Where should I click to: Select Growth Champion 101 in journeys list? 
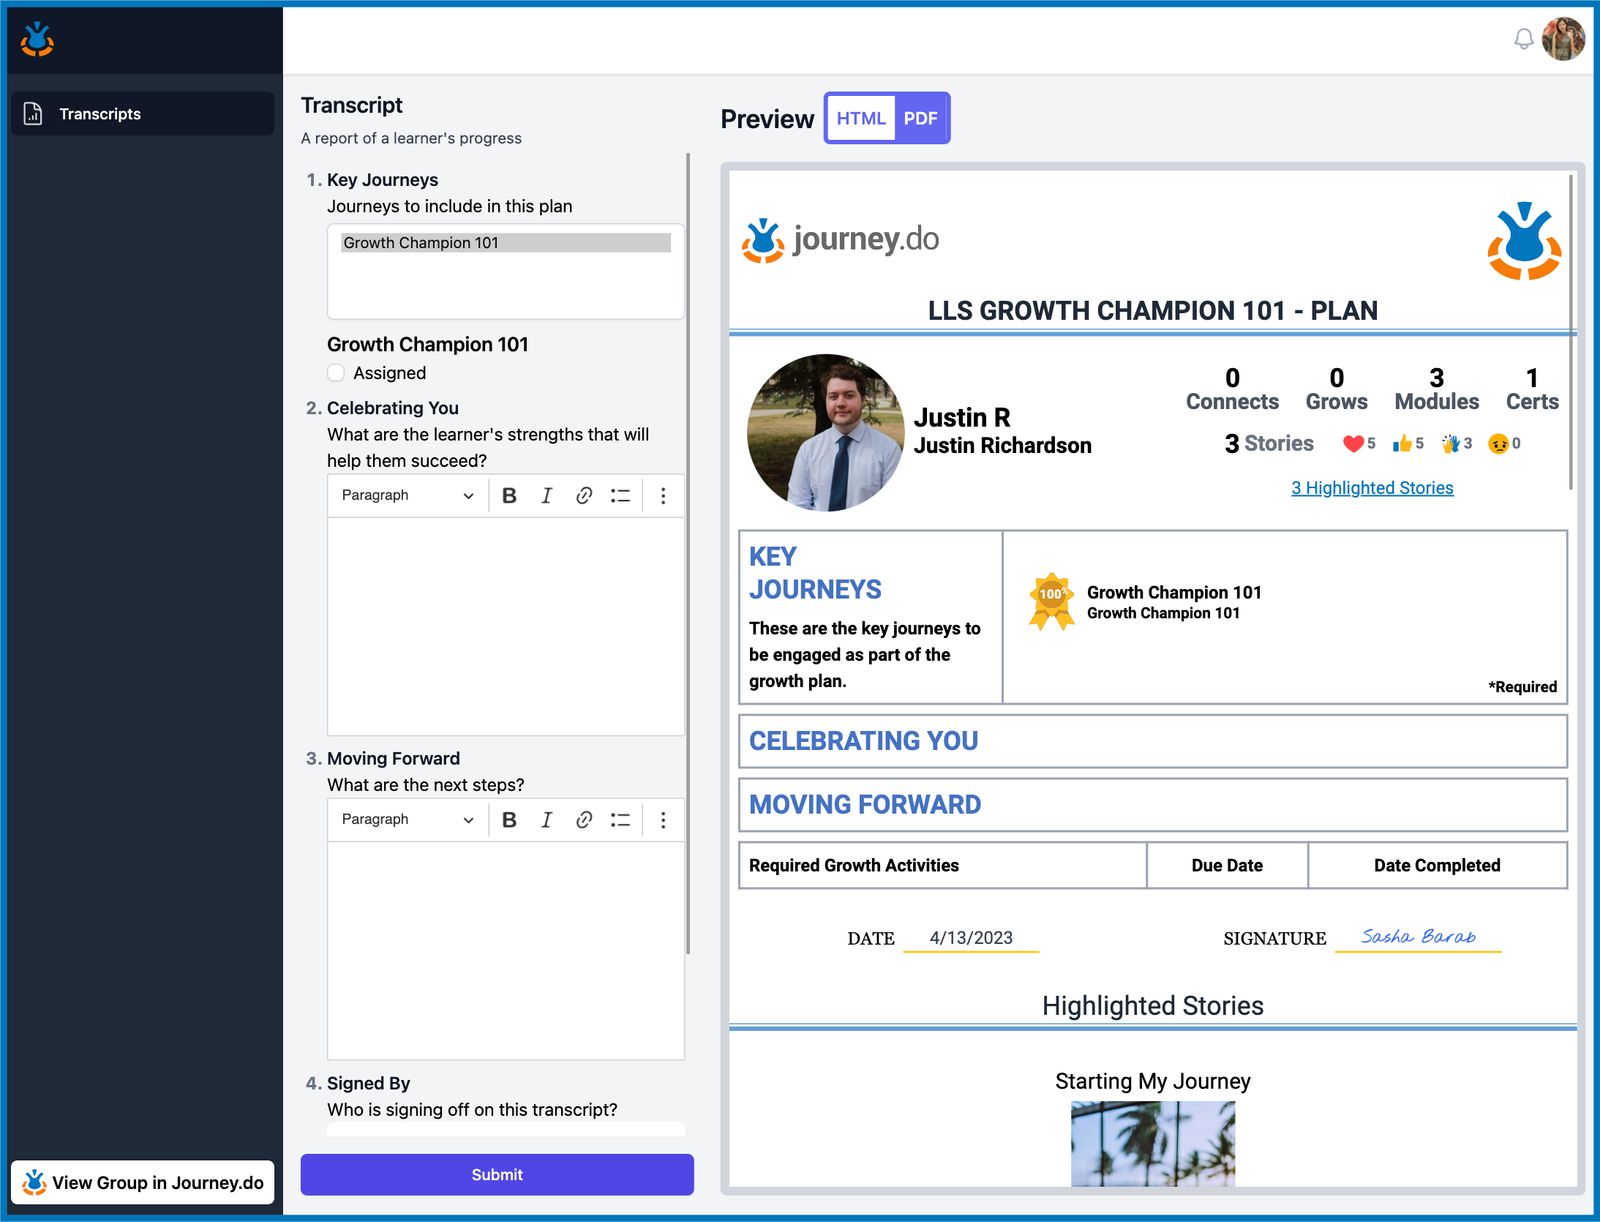pos(506,243)
